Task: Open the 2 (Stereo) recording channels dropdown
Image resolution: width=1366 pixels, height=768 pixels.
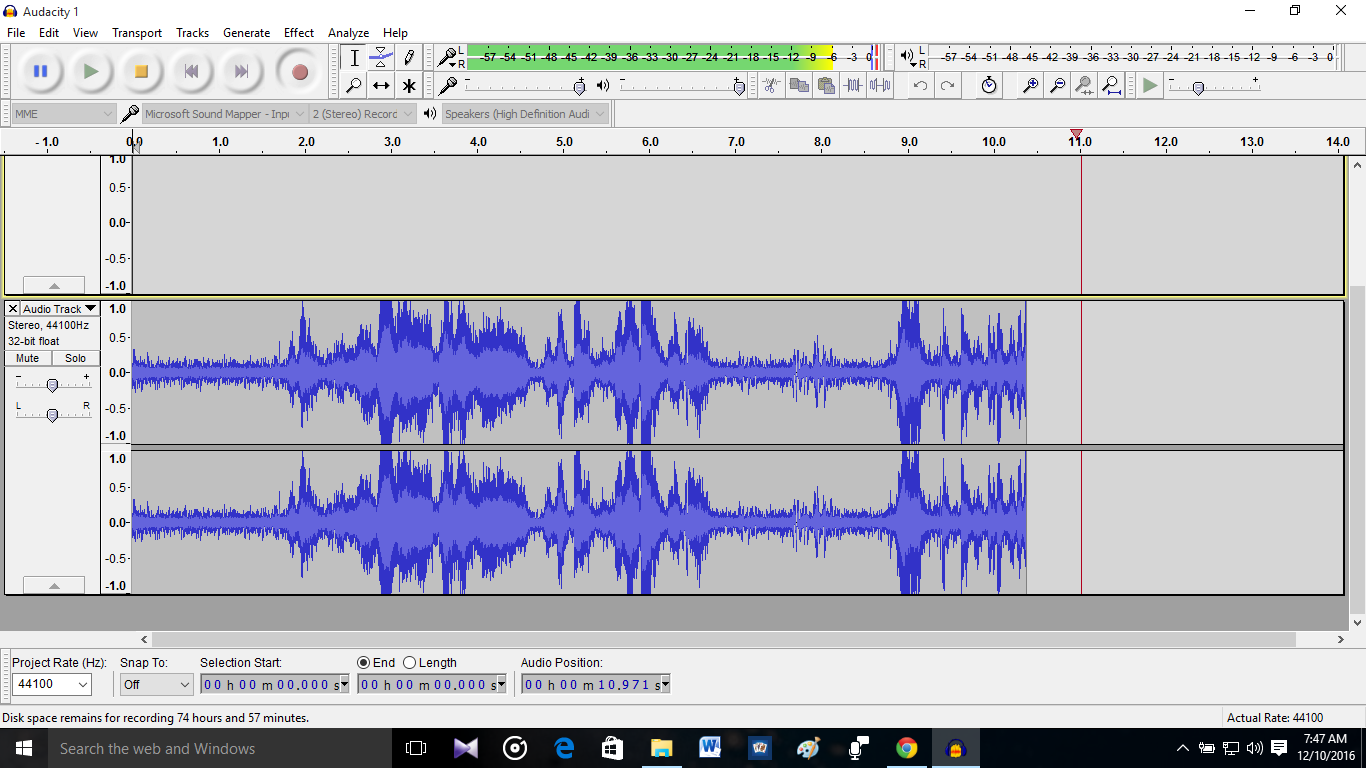Action: [362, 114]
